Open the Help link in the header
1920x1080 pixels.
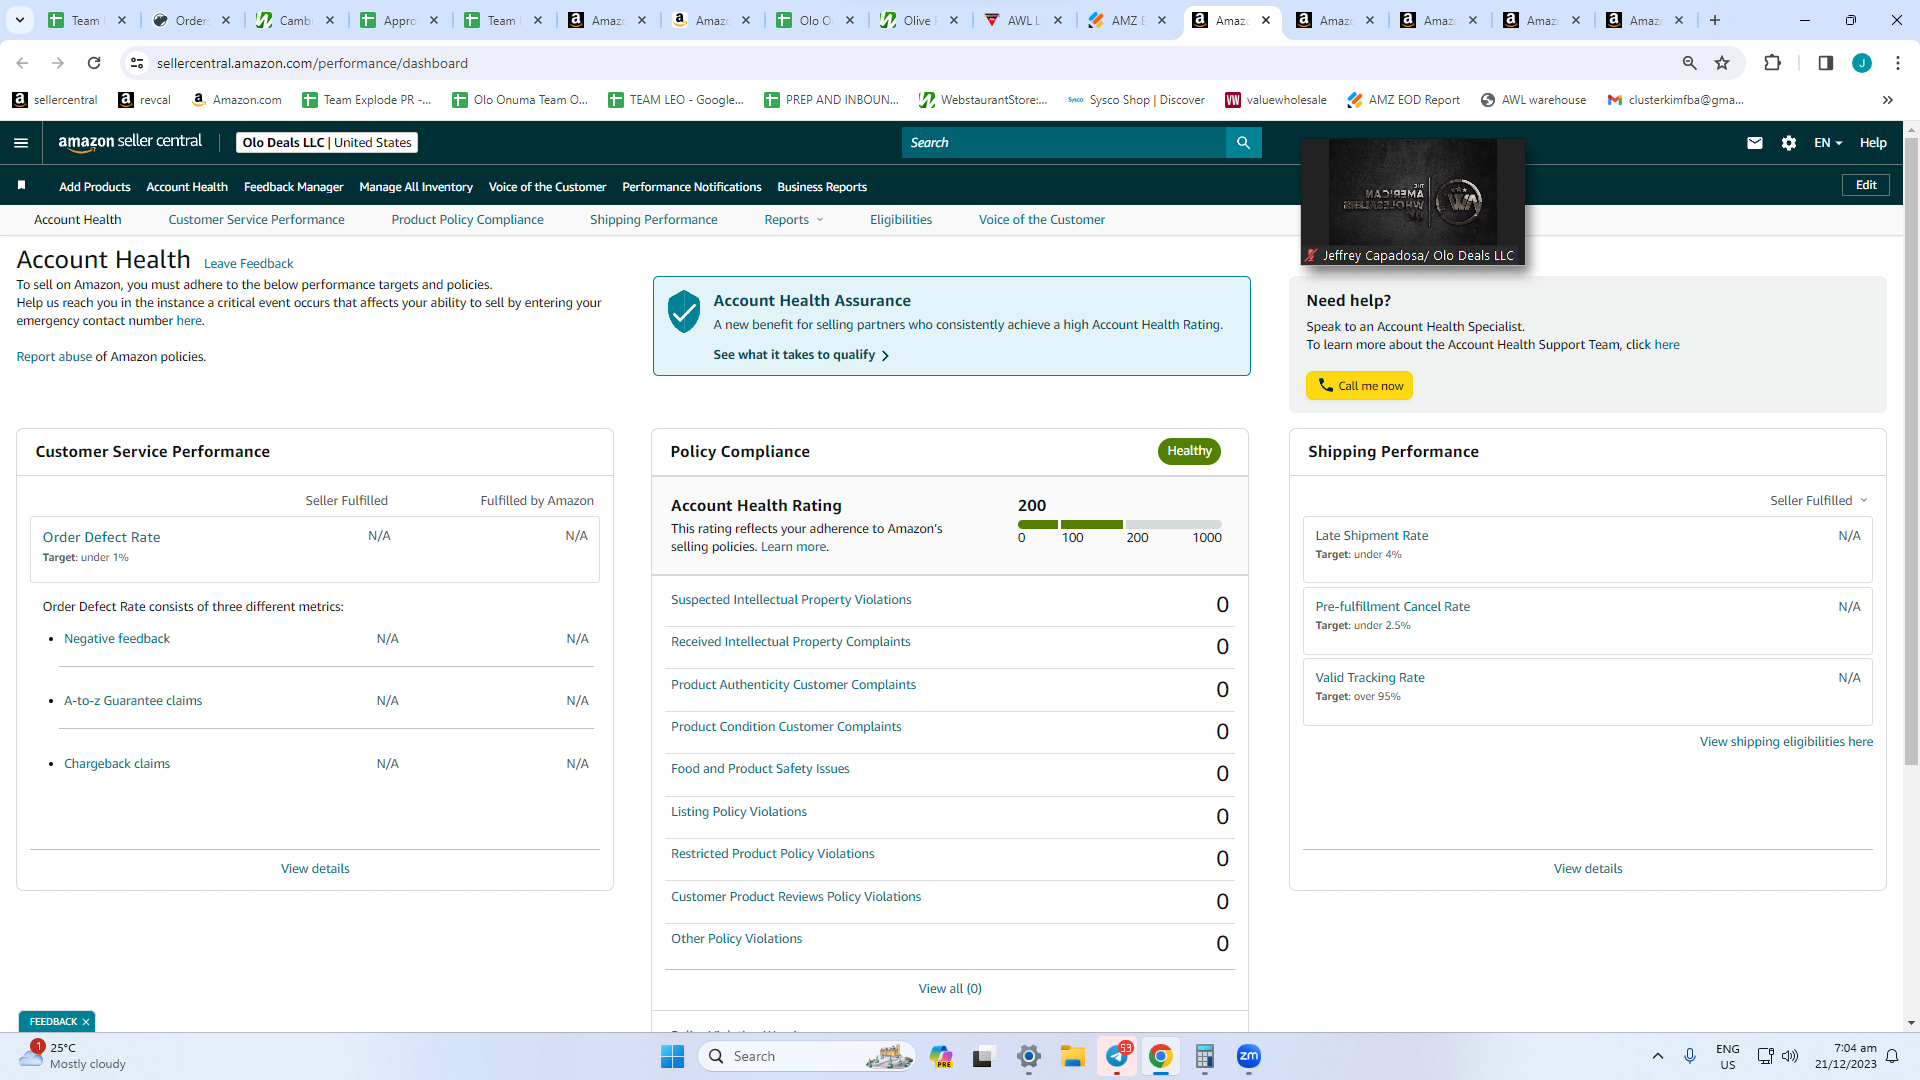pos(1873,143)
